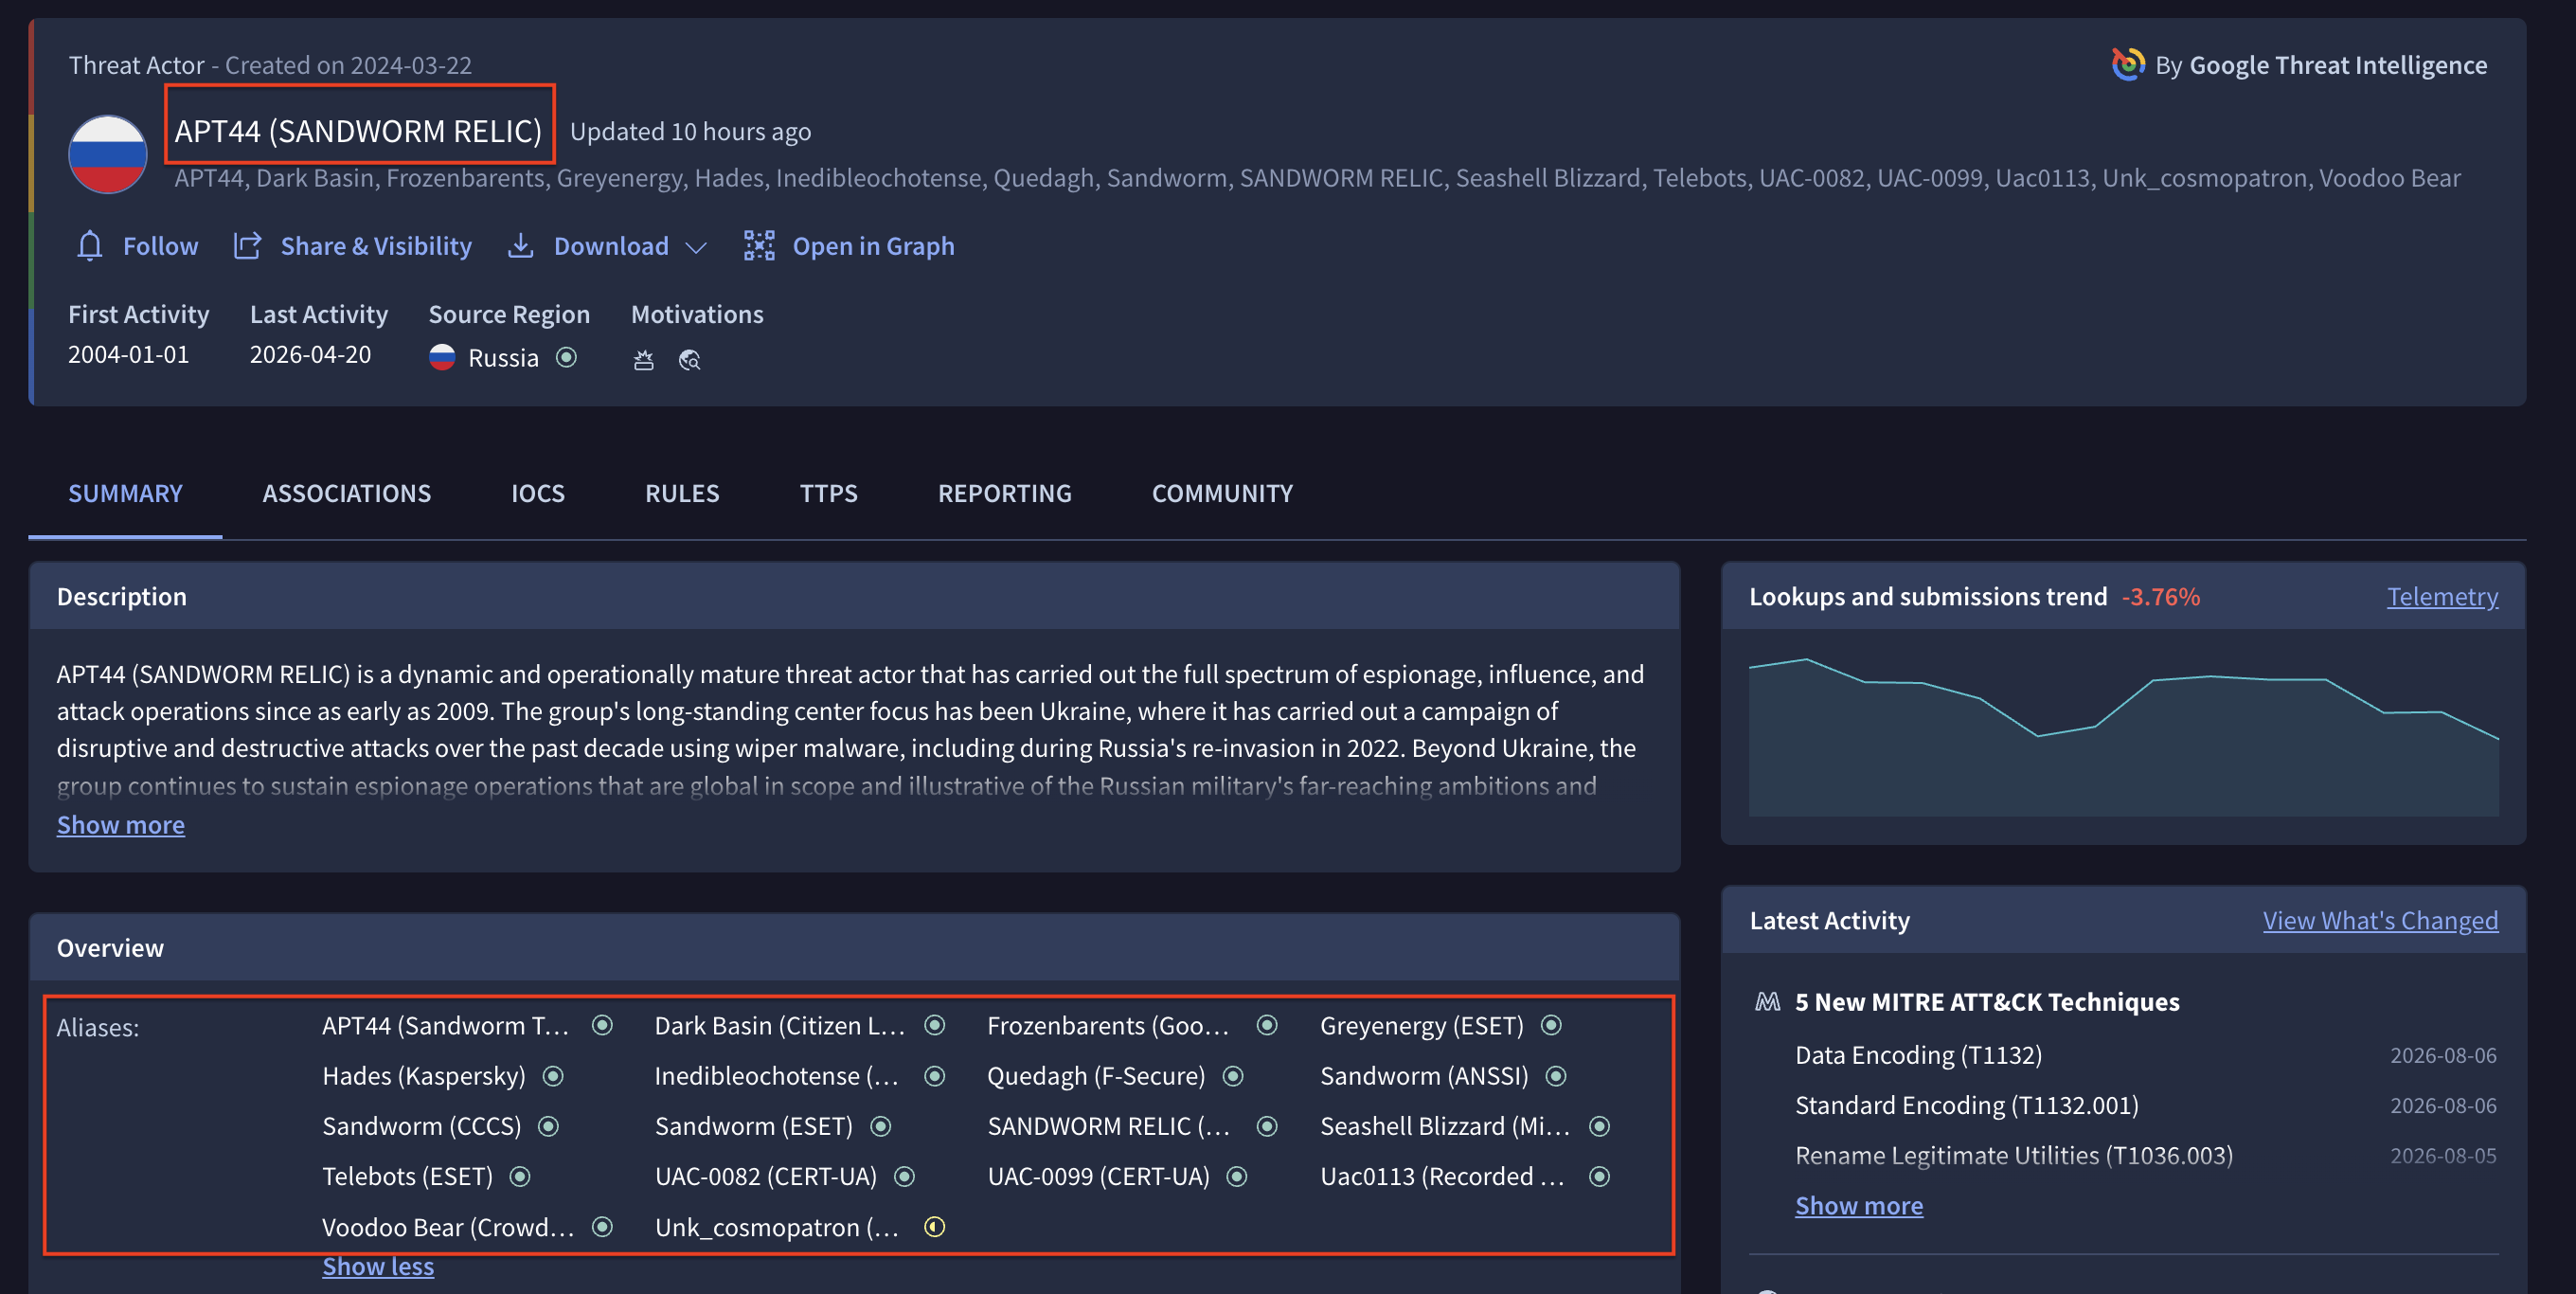
Task: Click the Google Threat Intelligence logo
Action: click(2127, 65)
